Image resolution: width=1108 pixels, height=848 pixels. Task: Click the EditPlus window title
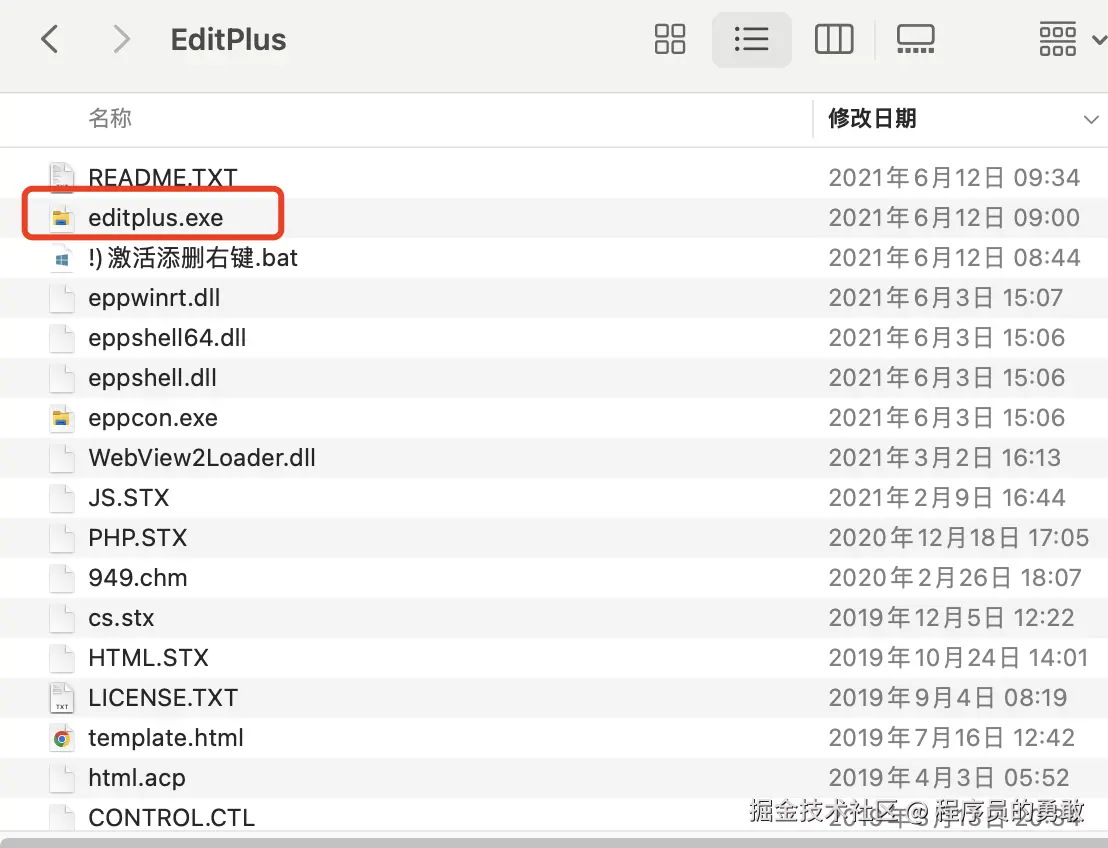coord(228,40)
